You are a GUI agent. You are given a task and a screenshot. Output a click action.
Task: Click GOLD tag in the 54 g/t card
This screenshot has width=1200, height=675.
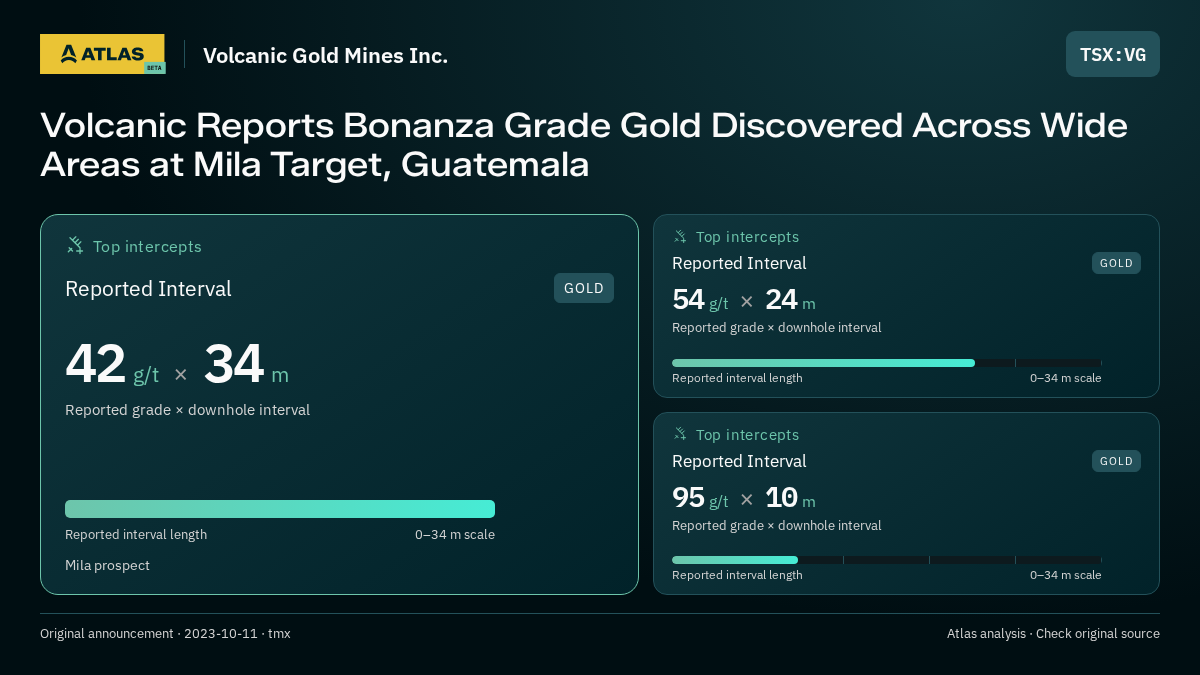[x=1116, y=263]
